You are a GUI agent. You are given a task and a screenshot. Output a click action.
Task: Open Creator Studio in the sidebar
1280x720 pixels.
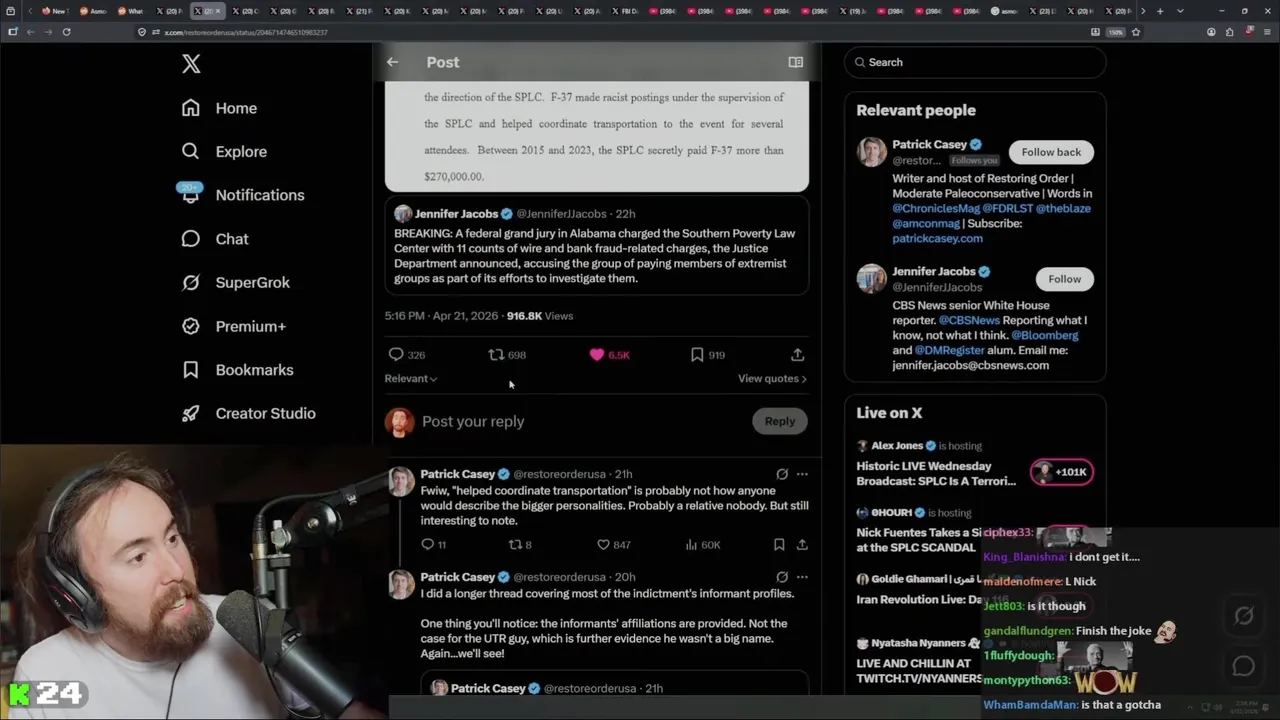[x=248, y=413]
